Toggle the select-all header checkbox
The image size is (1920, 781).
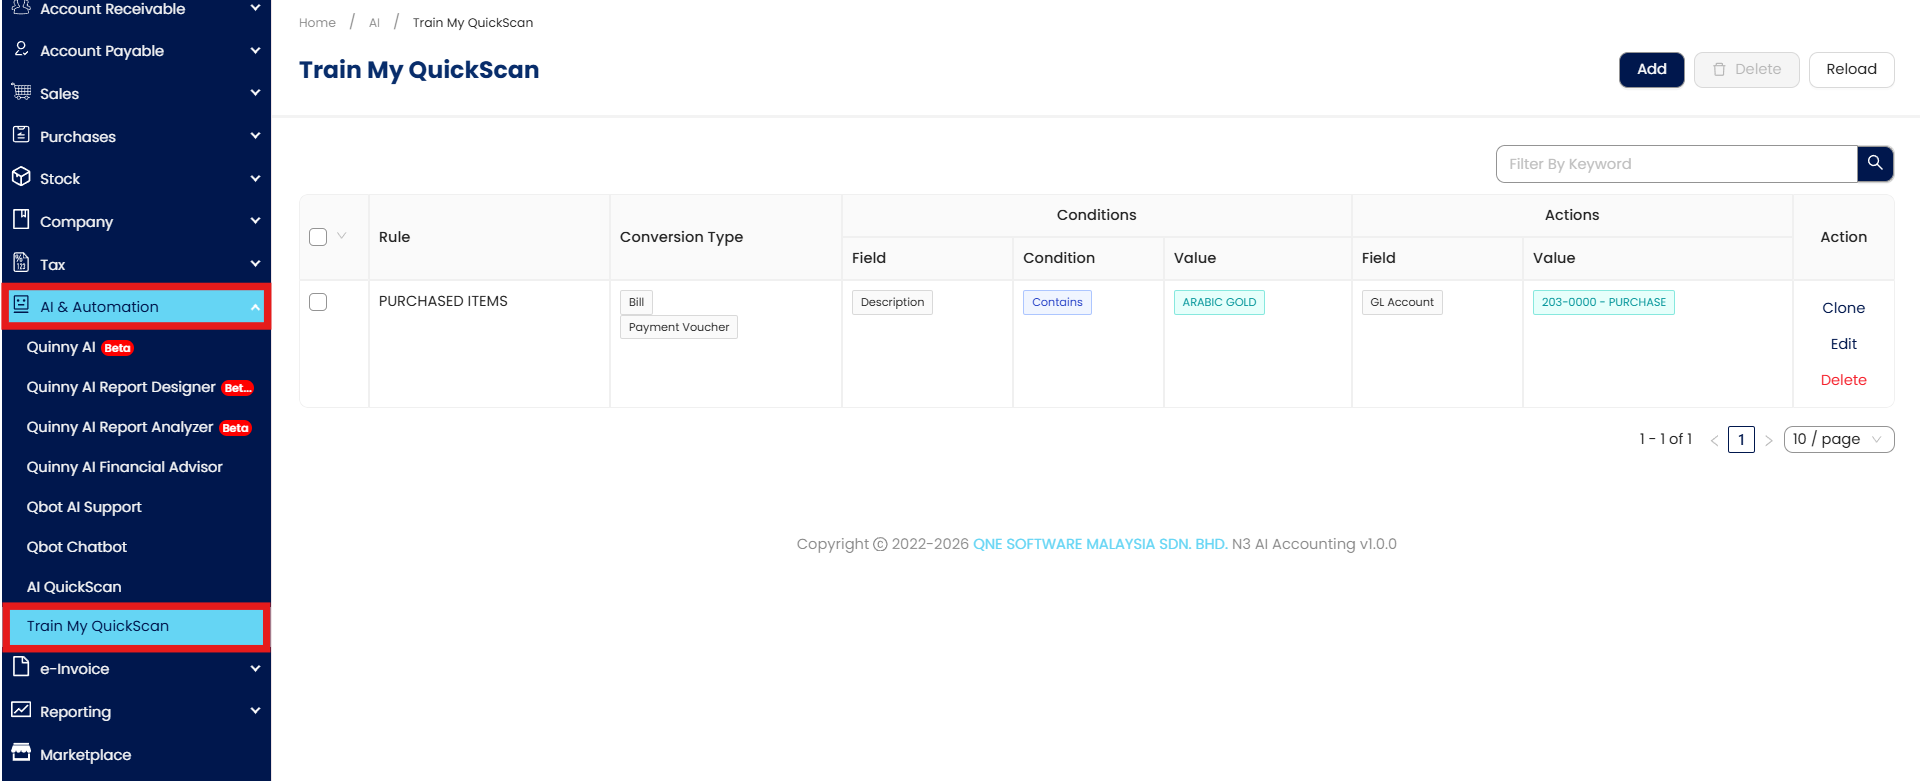(318, 237)
